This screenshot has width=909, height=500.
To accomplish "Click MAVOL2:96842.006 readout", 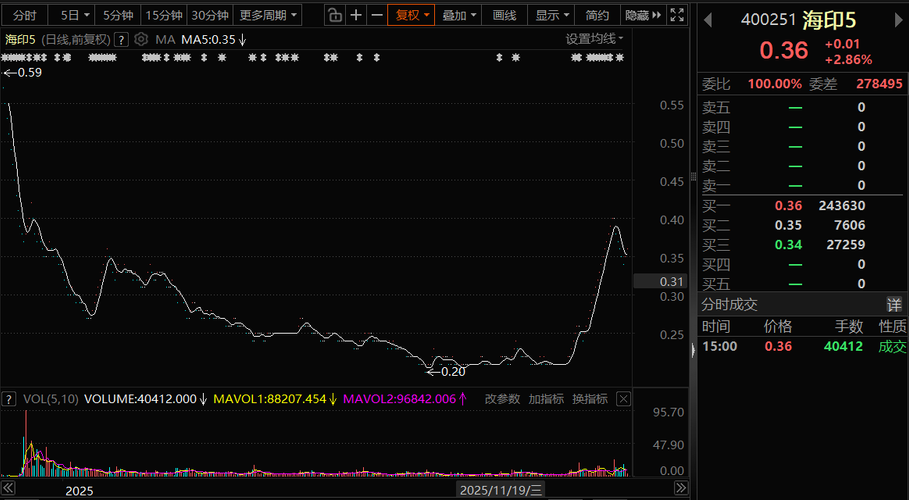I will pyautogui.click(x=405, y=399).
